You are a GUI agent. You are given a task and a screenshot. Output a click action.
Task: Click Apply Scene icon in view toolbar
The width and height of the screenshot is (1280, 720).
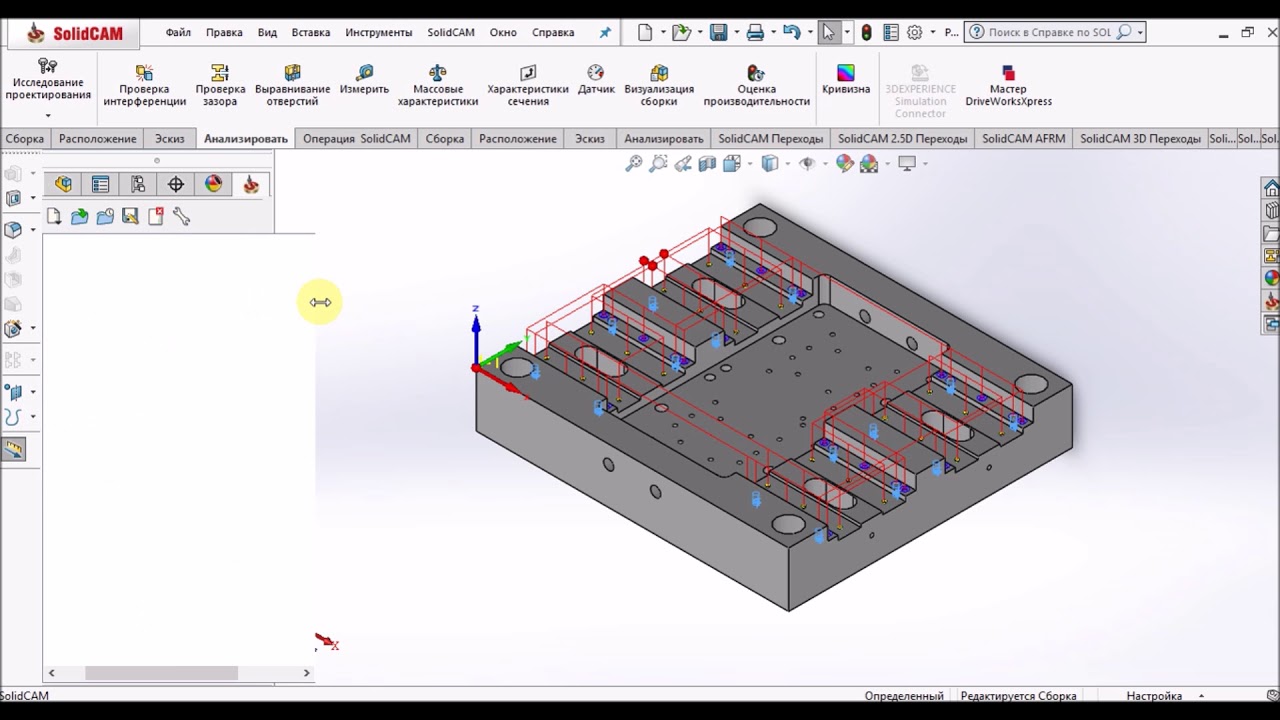(x=869, y=163)
